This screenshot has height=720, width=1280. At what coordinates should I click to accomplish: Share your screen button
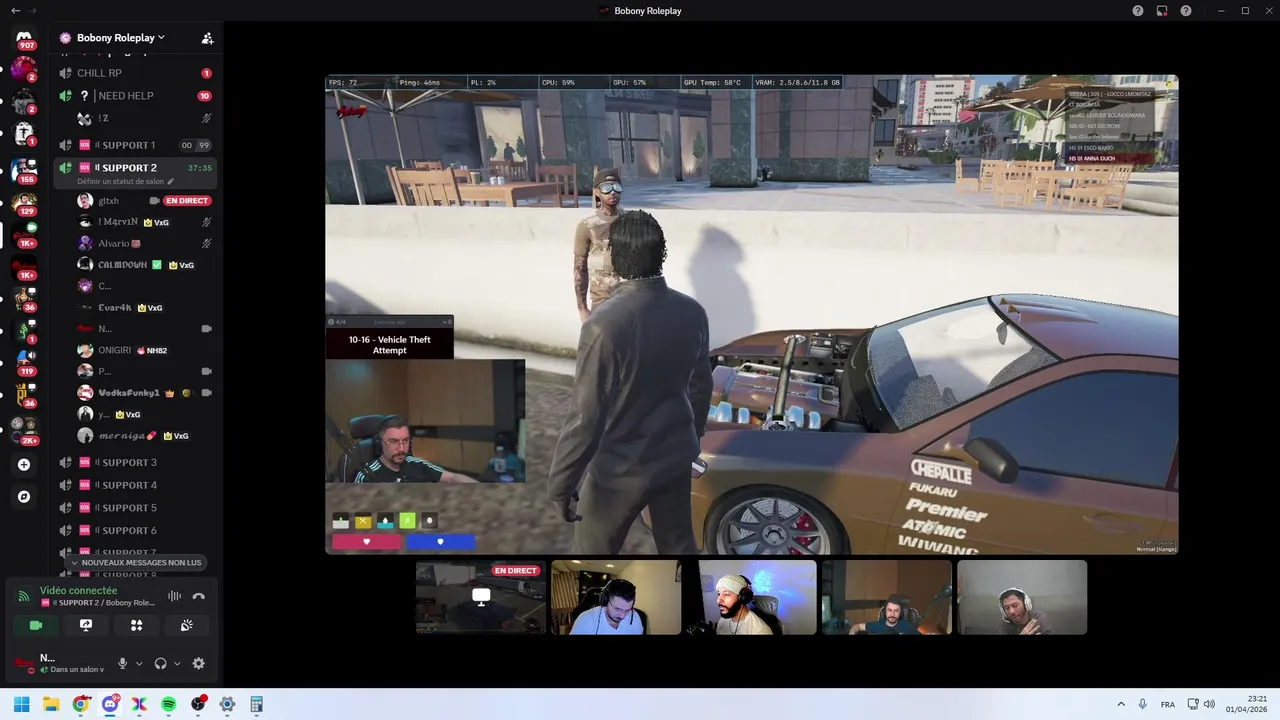pos(86,625)
